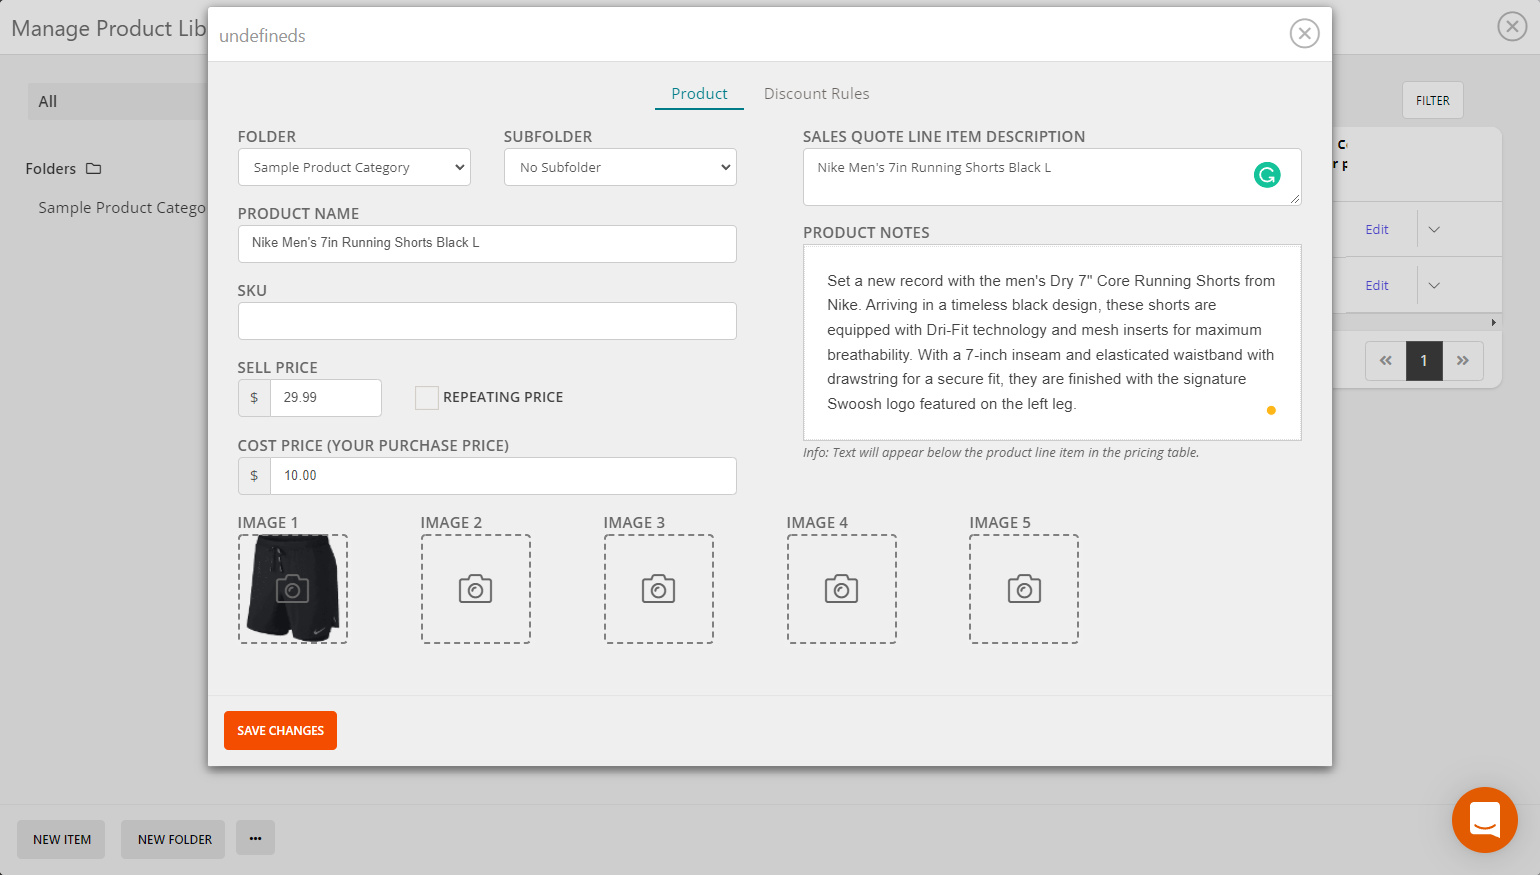
Task: Open the Filter panel
Action: click(1432, 100)
